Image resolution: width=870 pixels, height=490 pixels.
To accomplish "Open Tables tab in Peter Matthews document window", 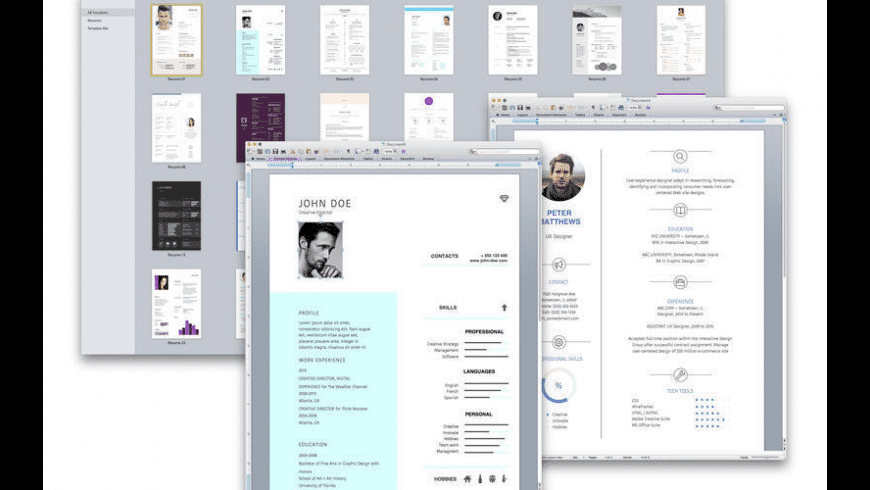I will tap(580, 115).
